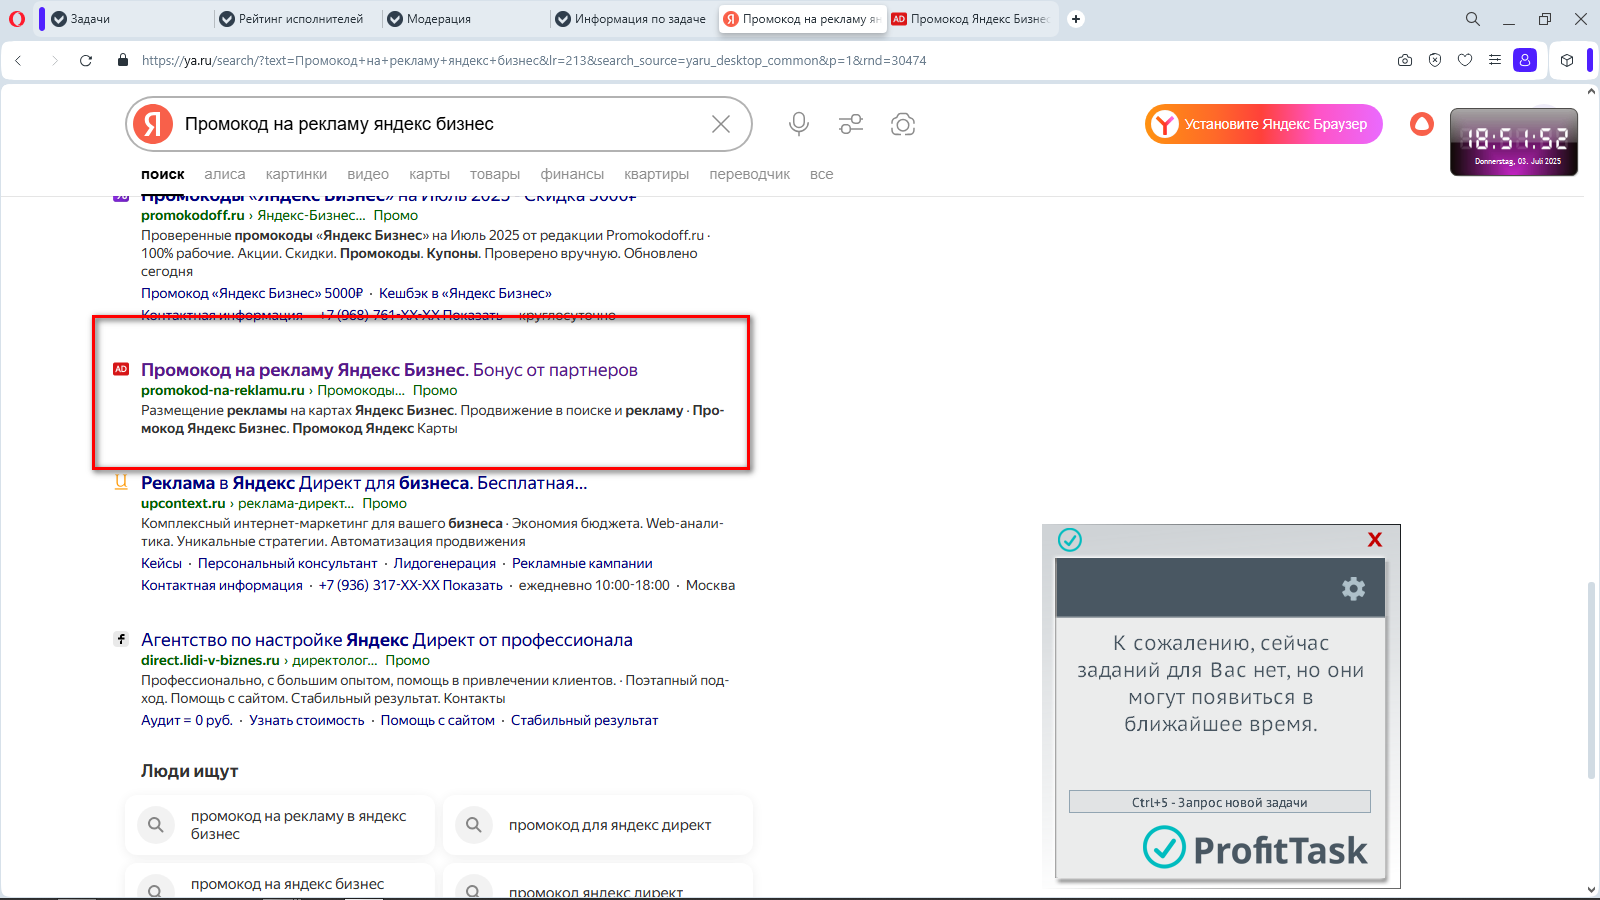Expand the все search categories
Screen dimensions: 1600x900
pyautogui.click(x=822, y=174)
